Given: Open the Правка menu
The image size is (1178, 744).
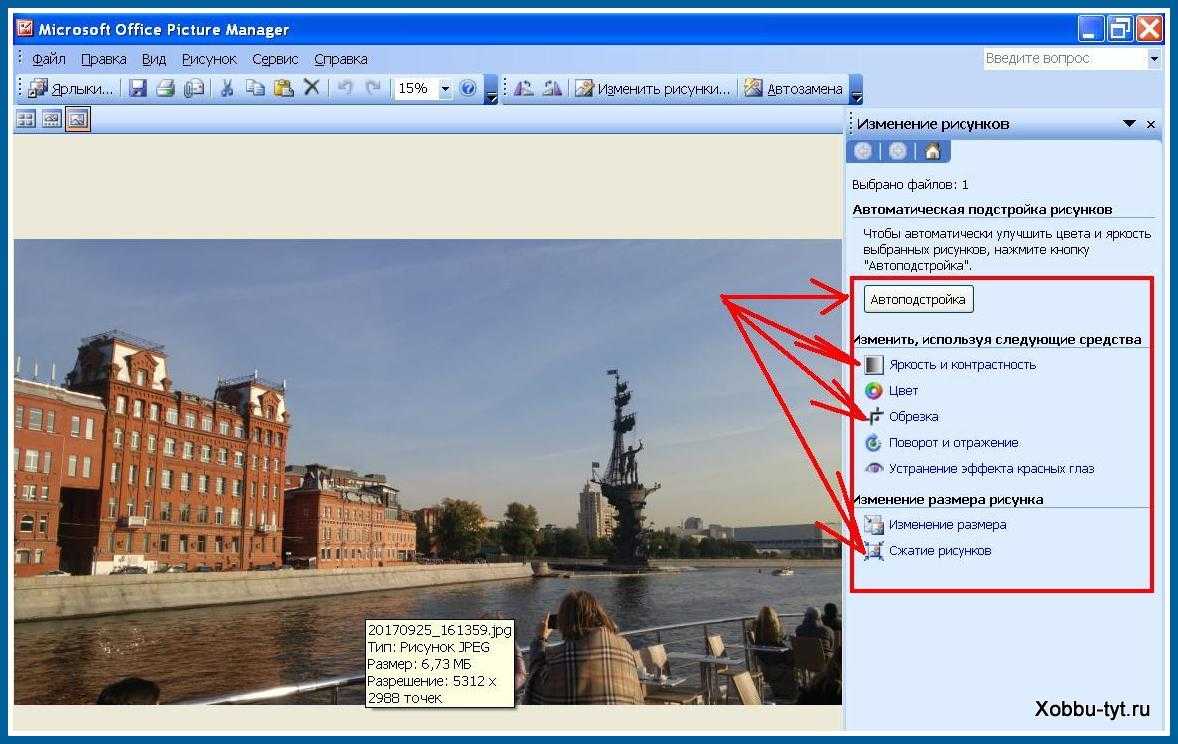Looking at the screenshot, I should (x=104, y=59).
